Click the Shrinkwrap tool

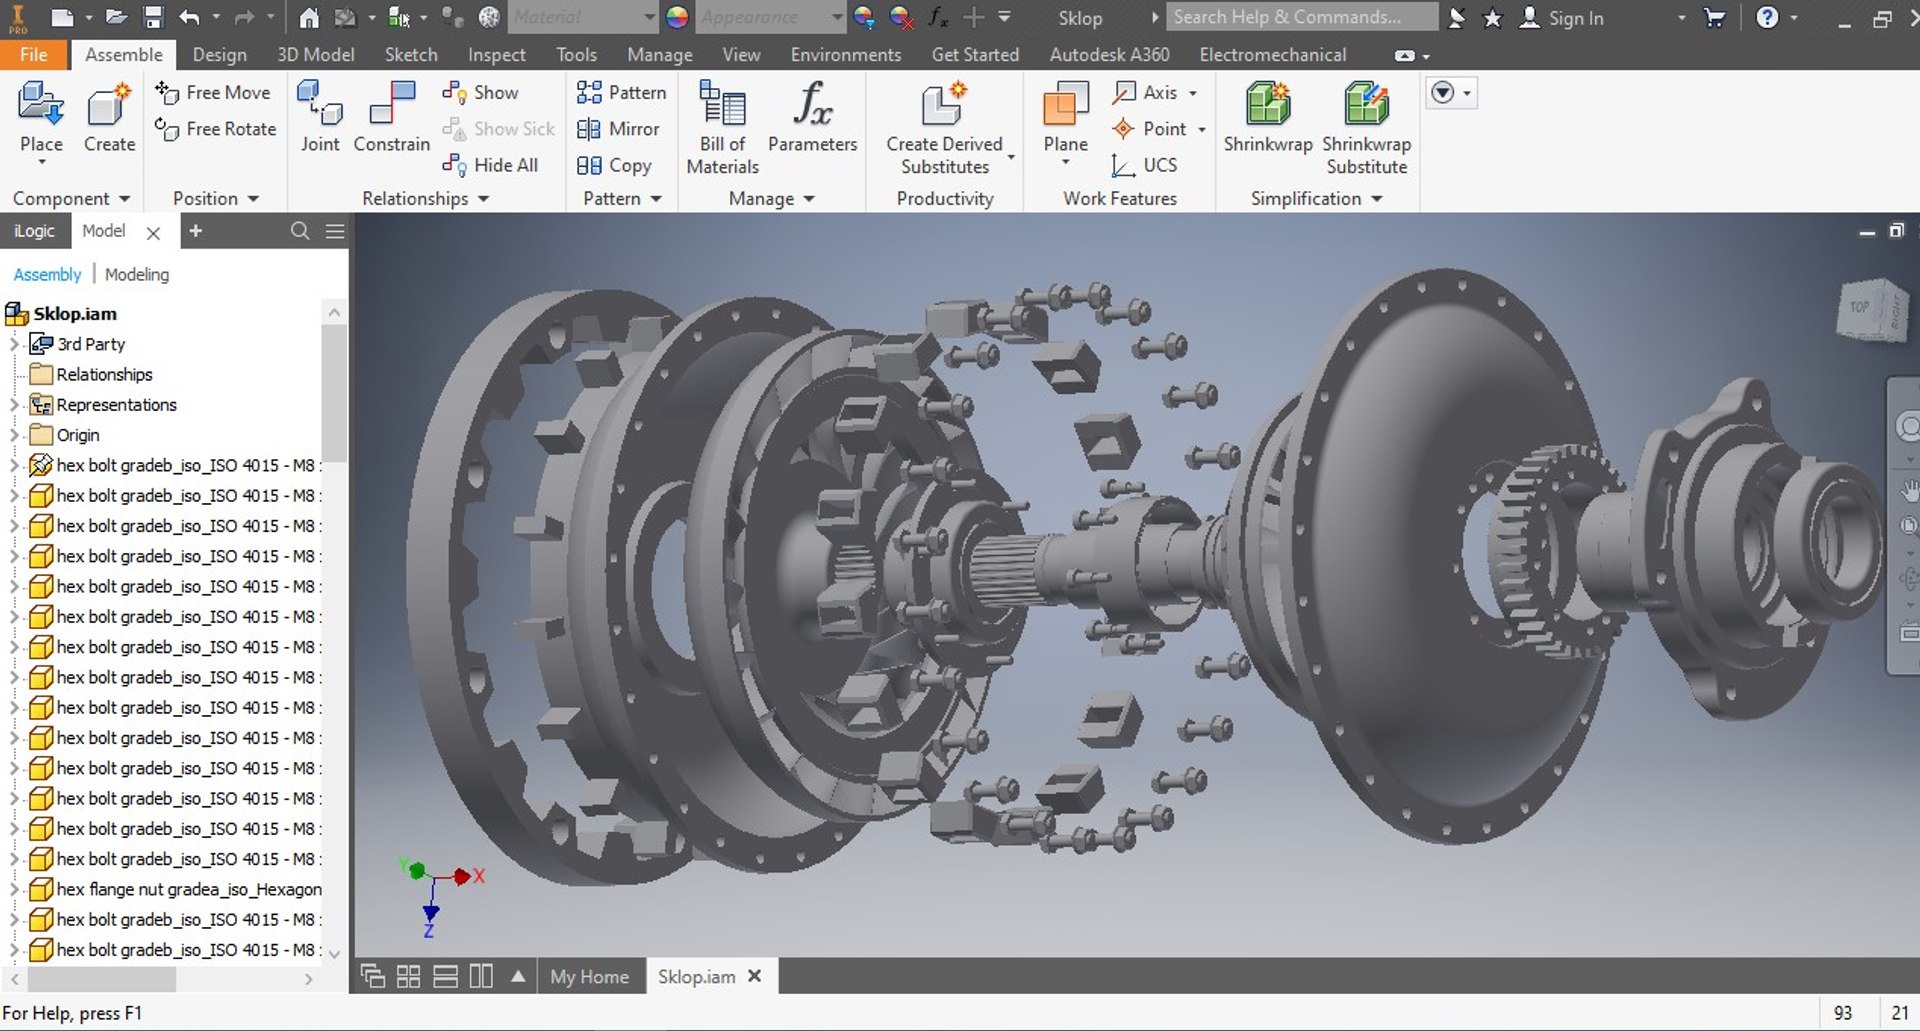pyautogui.click(x=1267, y=118)
